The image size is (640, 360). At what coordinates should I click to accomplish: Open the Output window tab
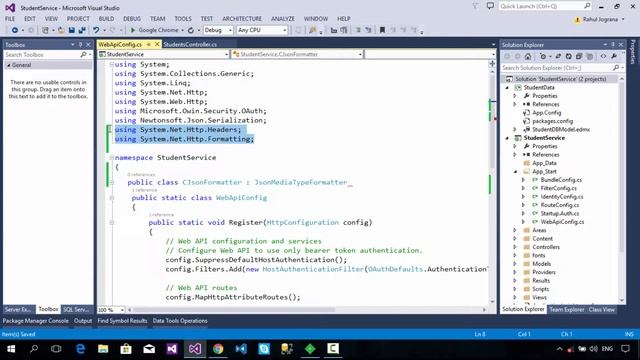pyautogui.click(x=83, y=321)
